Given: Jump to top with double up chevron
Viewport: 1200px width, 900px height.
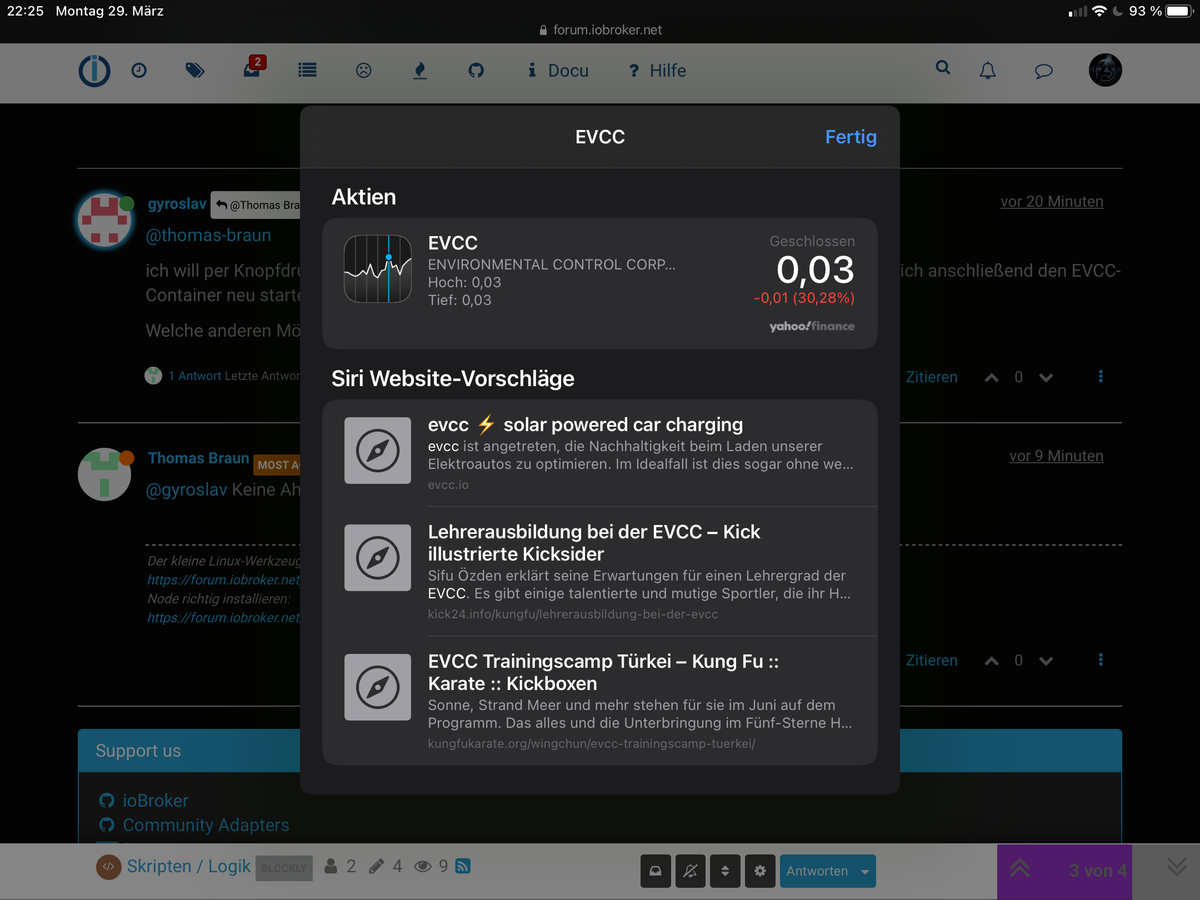Looking at the screenshot, I should (x=1020, y=869).
